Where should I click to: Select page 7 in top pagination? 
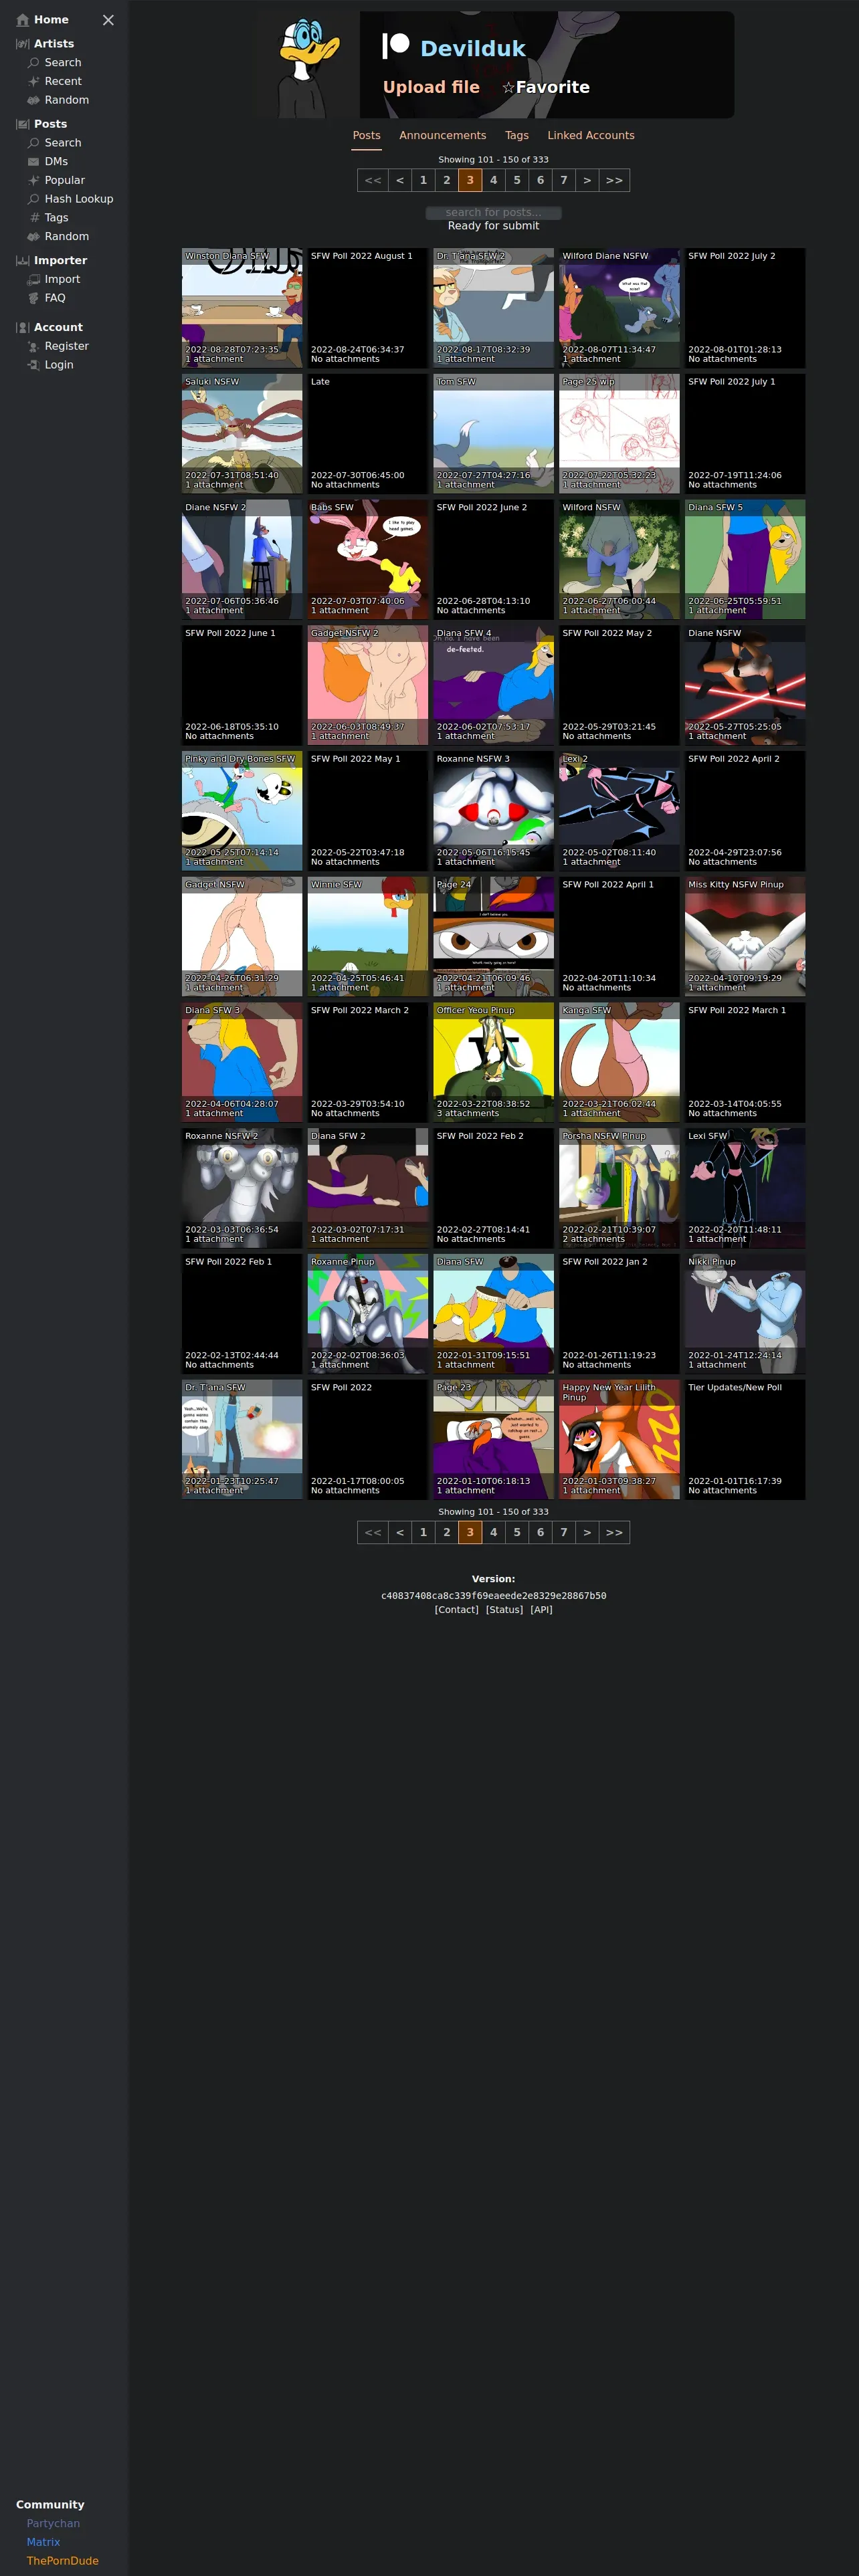pyautogui.click(x=564, y=180)
